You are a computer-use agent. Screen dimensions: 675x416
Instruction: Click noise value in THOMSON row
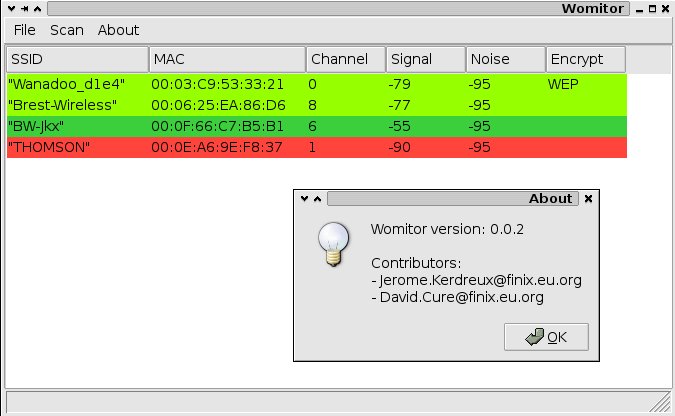pos(479,148)
